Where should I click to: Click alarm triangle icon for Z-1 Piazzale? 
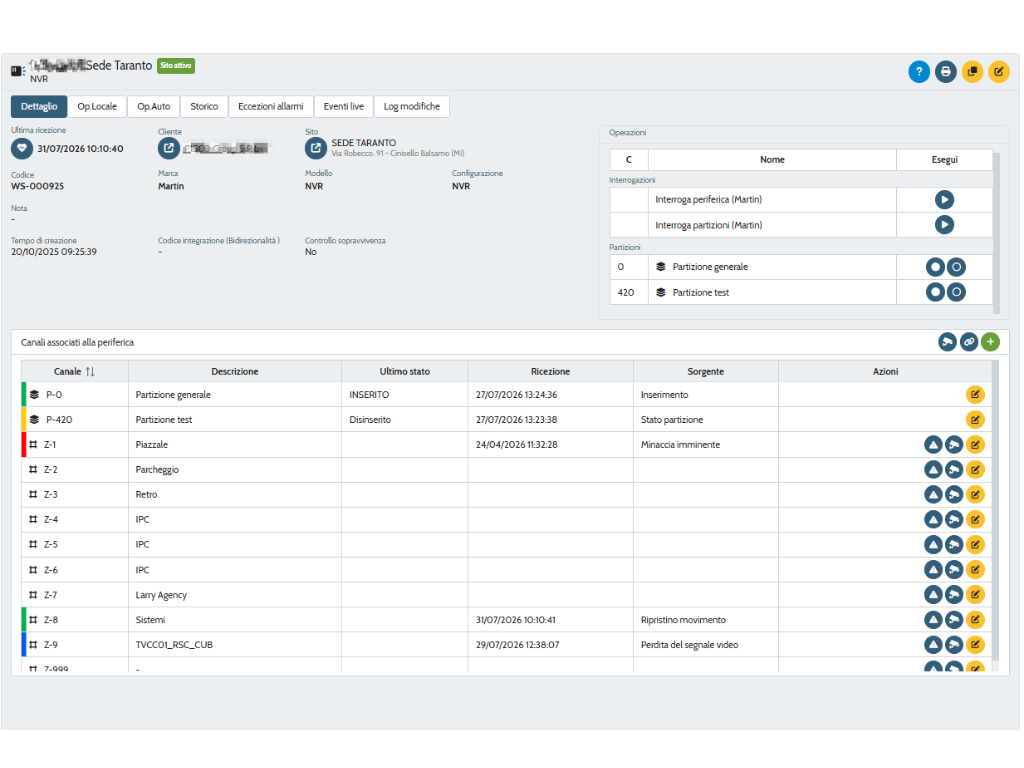(933, 445)
